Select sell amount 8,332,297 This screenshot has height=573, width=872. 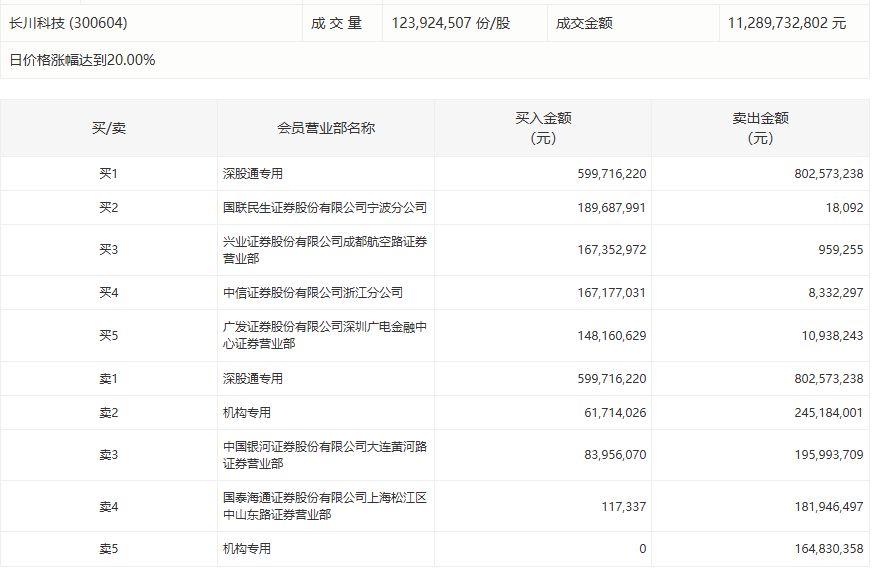point(836,293)
